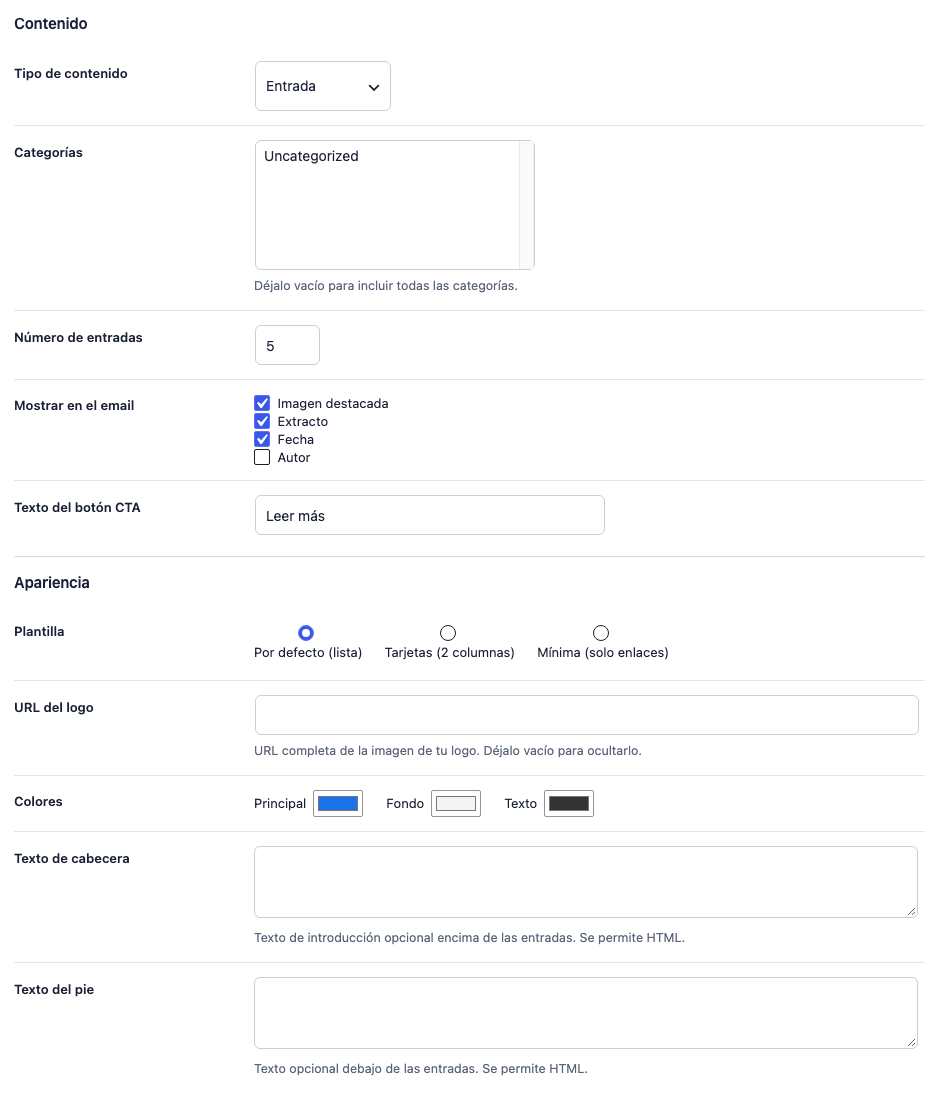Click the Colores row label
This screenshot has width=939, height=1100.
[39, 801]
